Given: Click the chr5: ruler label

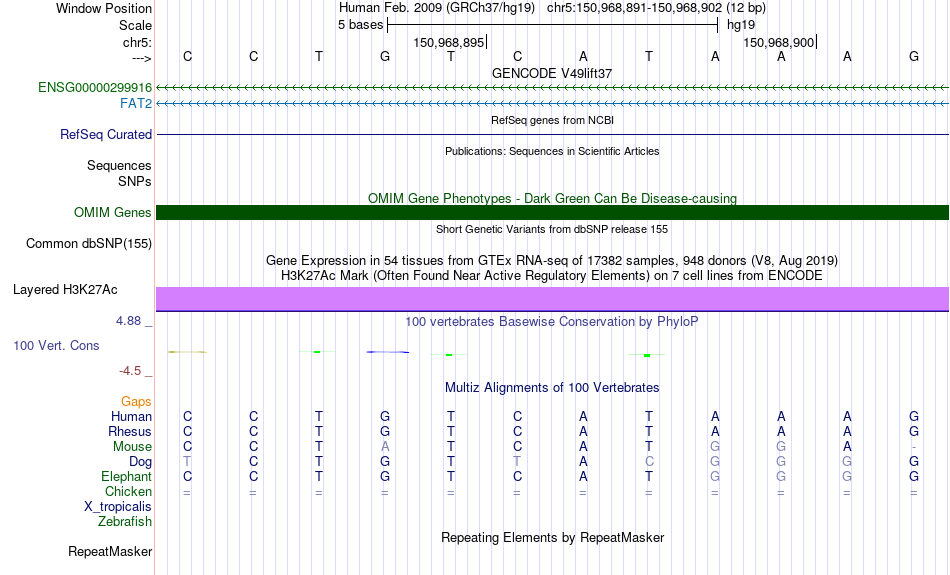Looking at the screenshot, I should tap(138, 42).
